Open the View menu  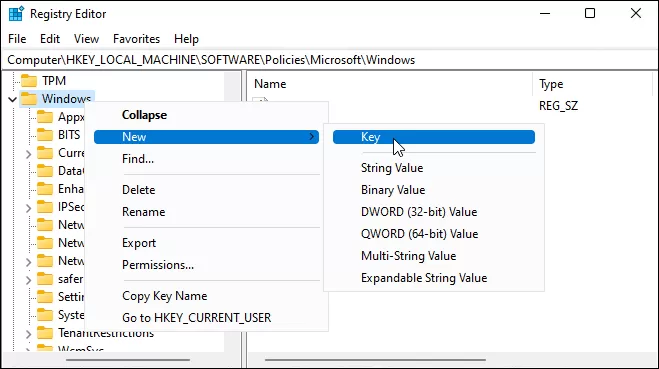[x=87, y=39]
